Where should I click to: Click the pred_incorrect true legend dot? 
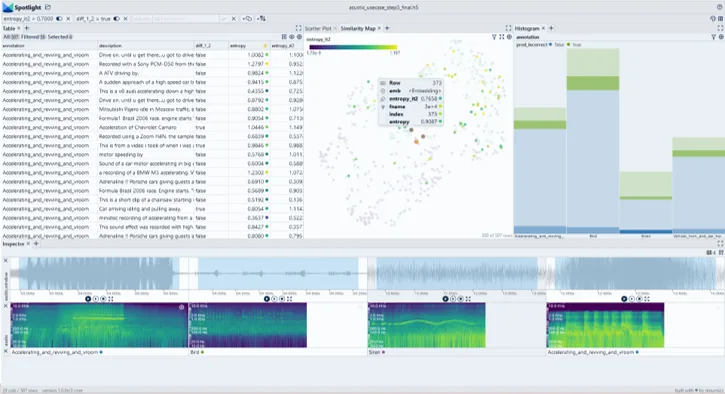pos(568,44)
